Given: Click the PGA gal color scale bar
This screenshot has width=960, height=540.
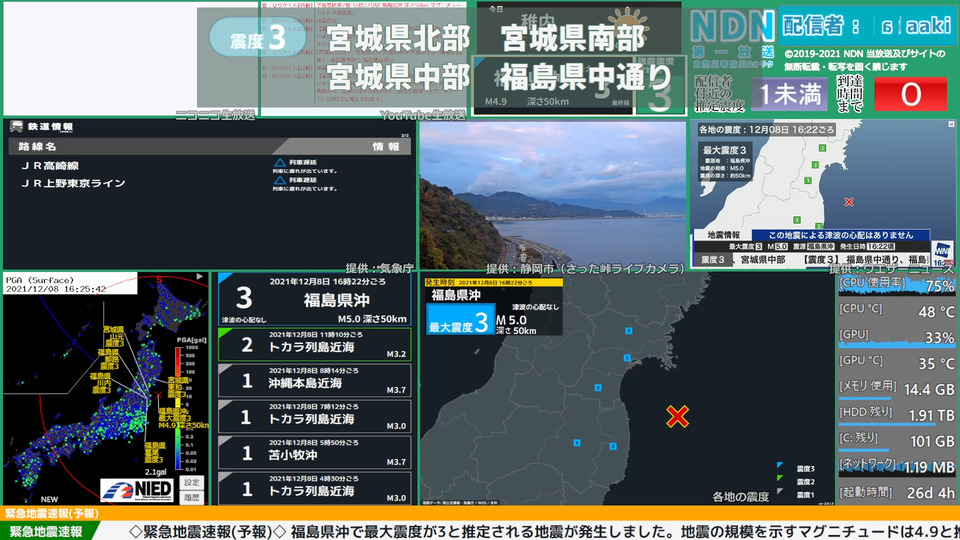Looking at the screenshot, I should (178, 408).
